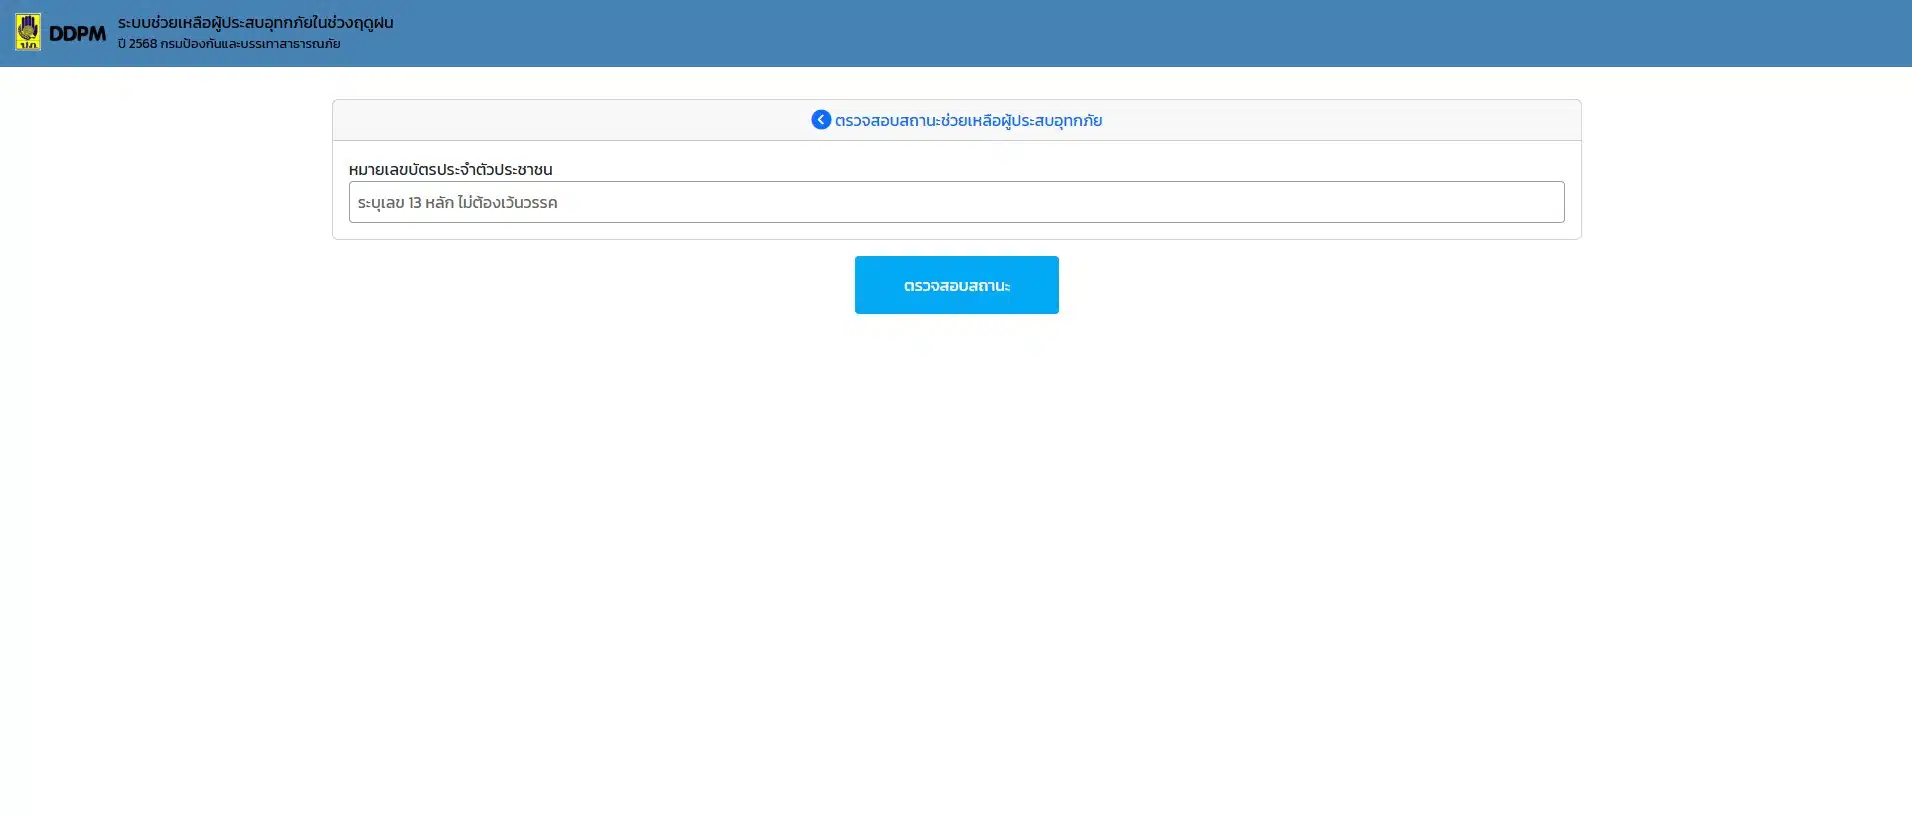Click the blue top navigation bar

(x=1100, y=33)
